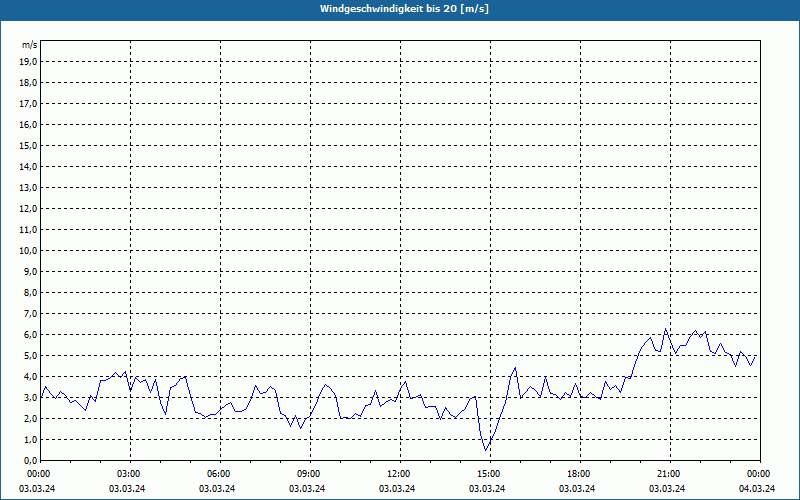
Task: Click the '03.03.24' date under 06:00
Action: pos(217,488)
